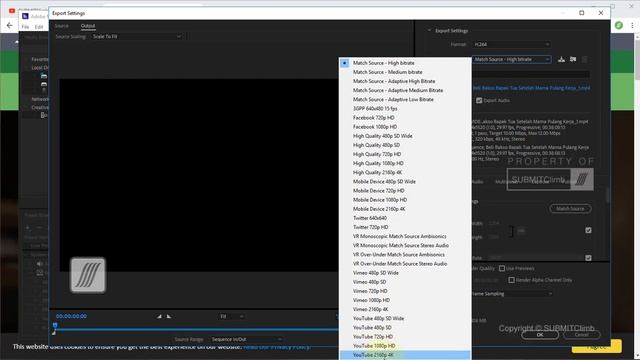Viewport: 640px width, 360px height.
Task: Select 3GPP 640x480 15 fps preset
Action: [x=405, y=109]
